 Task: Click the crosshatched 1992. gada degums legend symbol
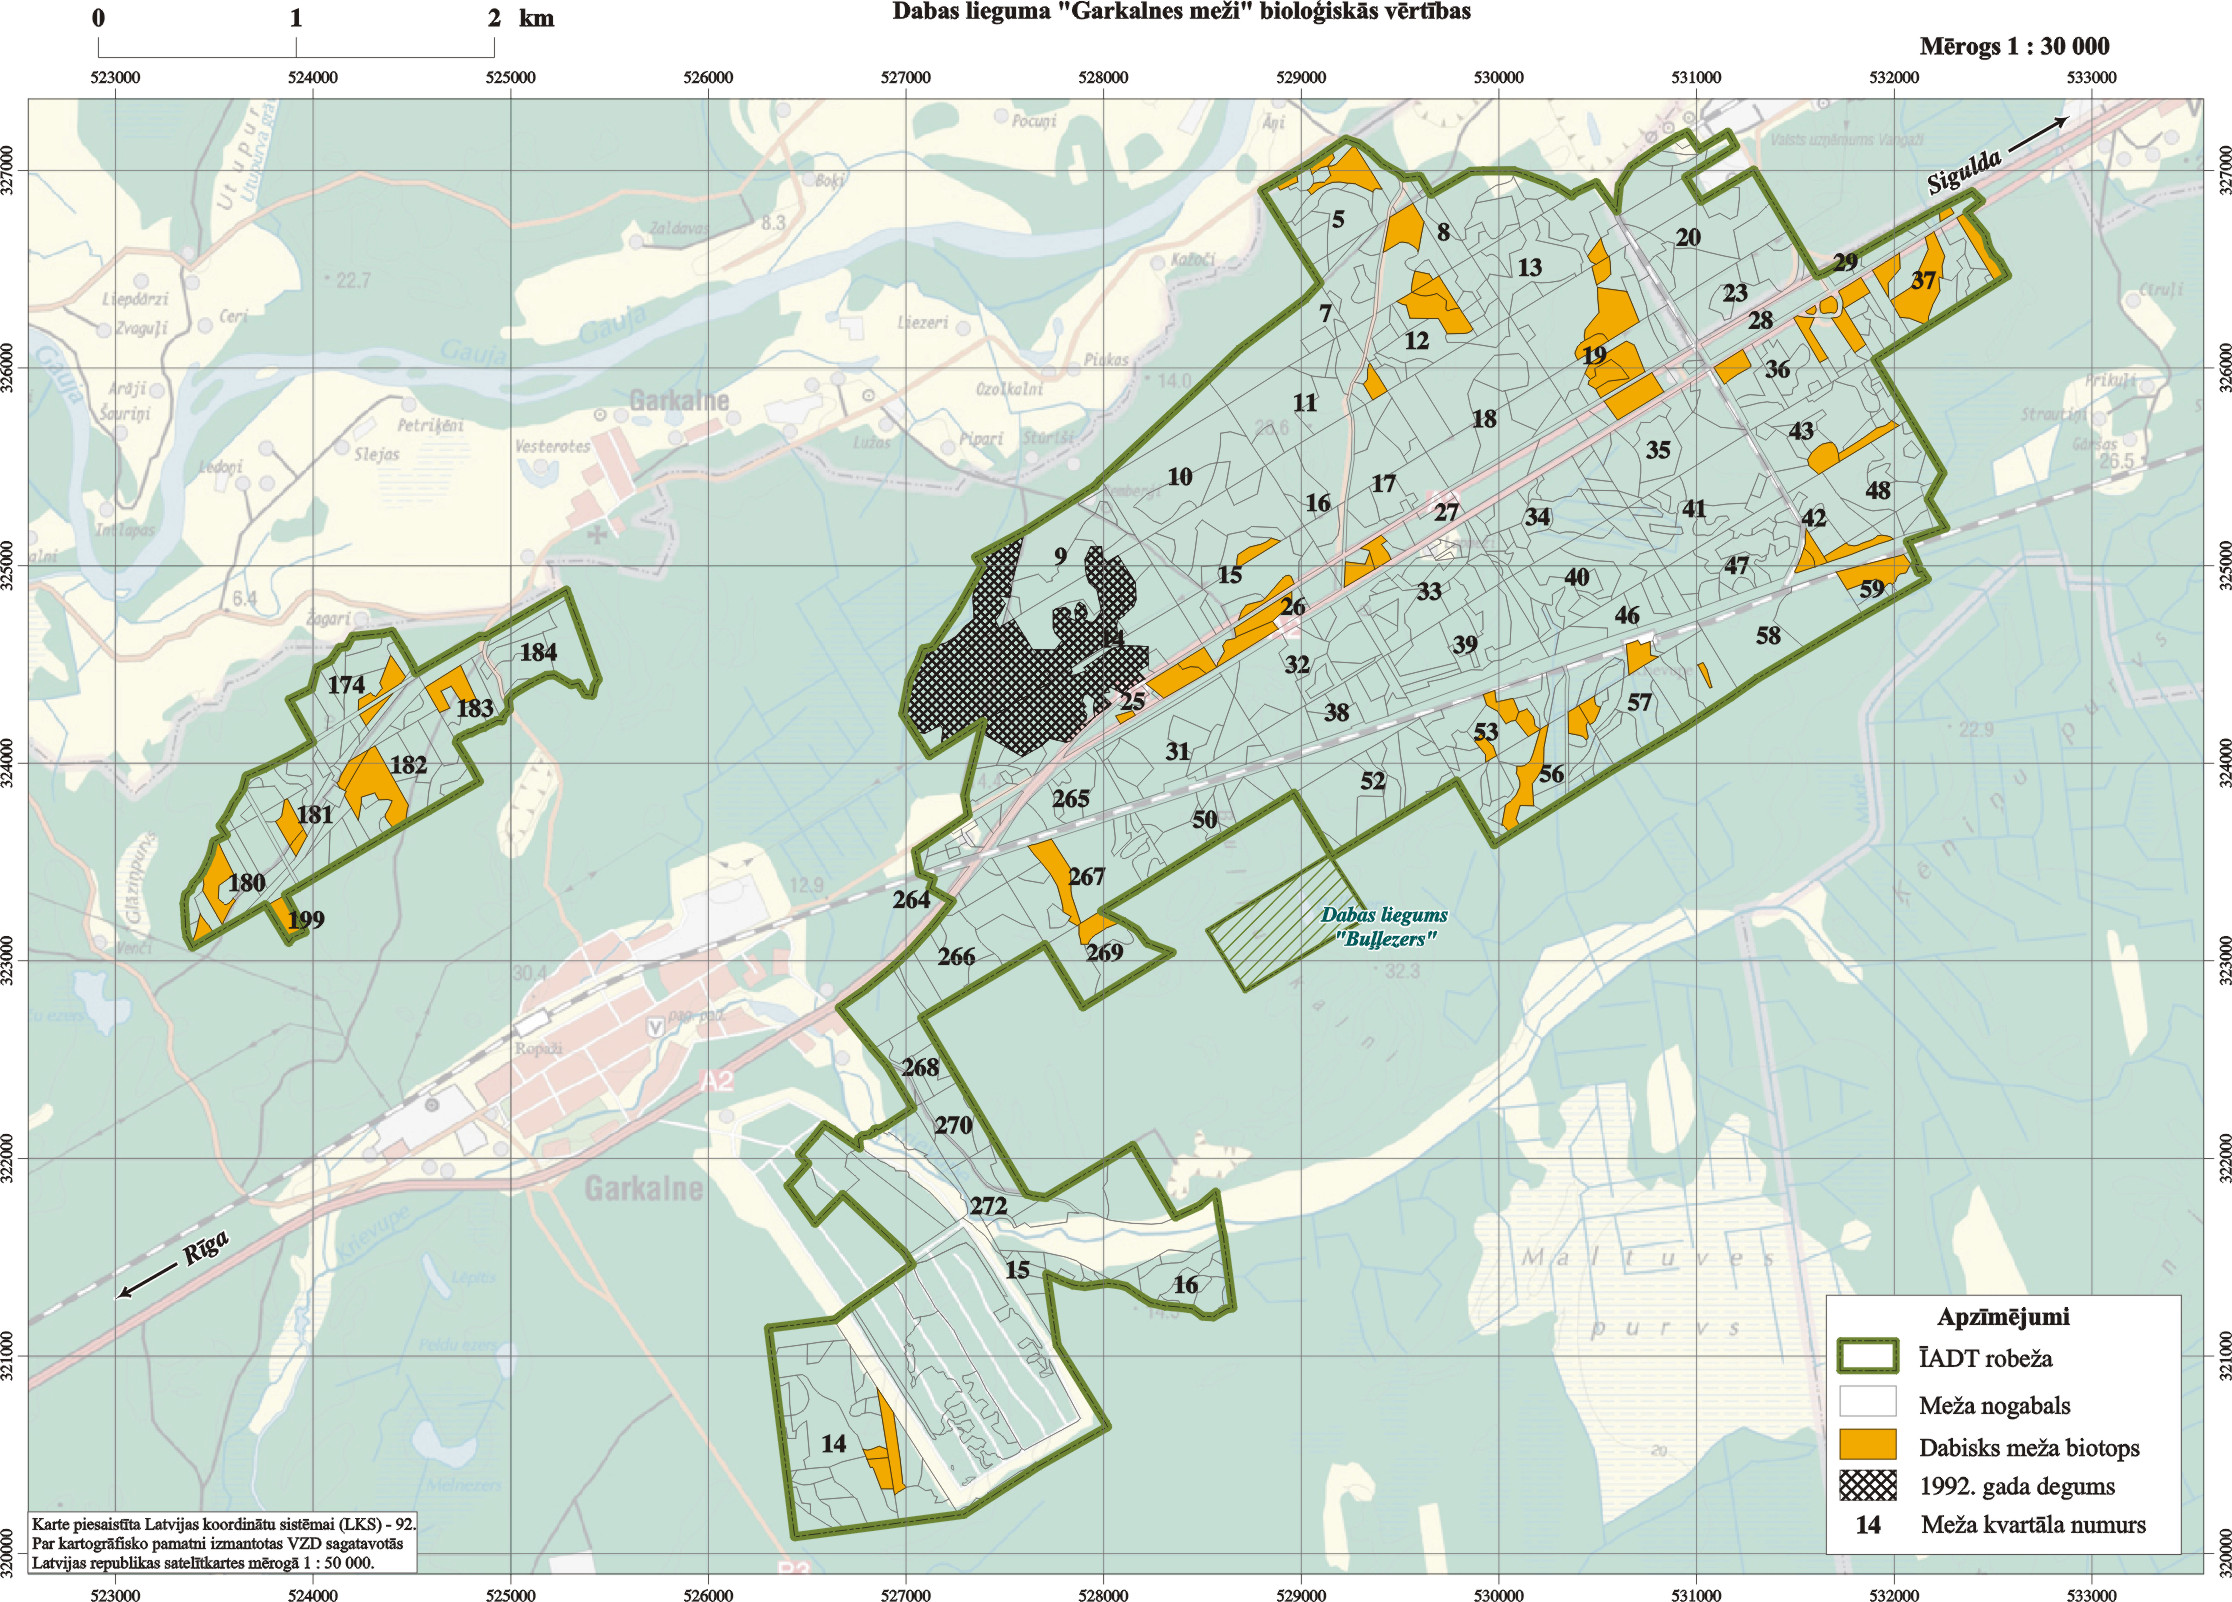pyautogui.click(x=1867, y=1485)
